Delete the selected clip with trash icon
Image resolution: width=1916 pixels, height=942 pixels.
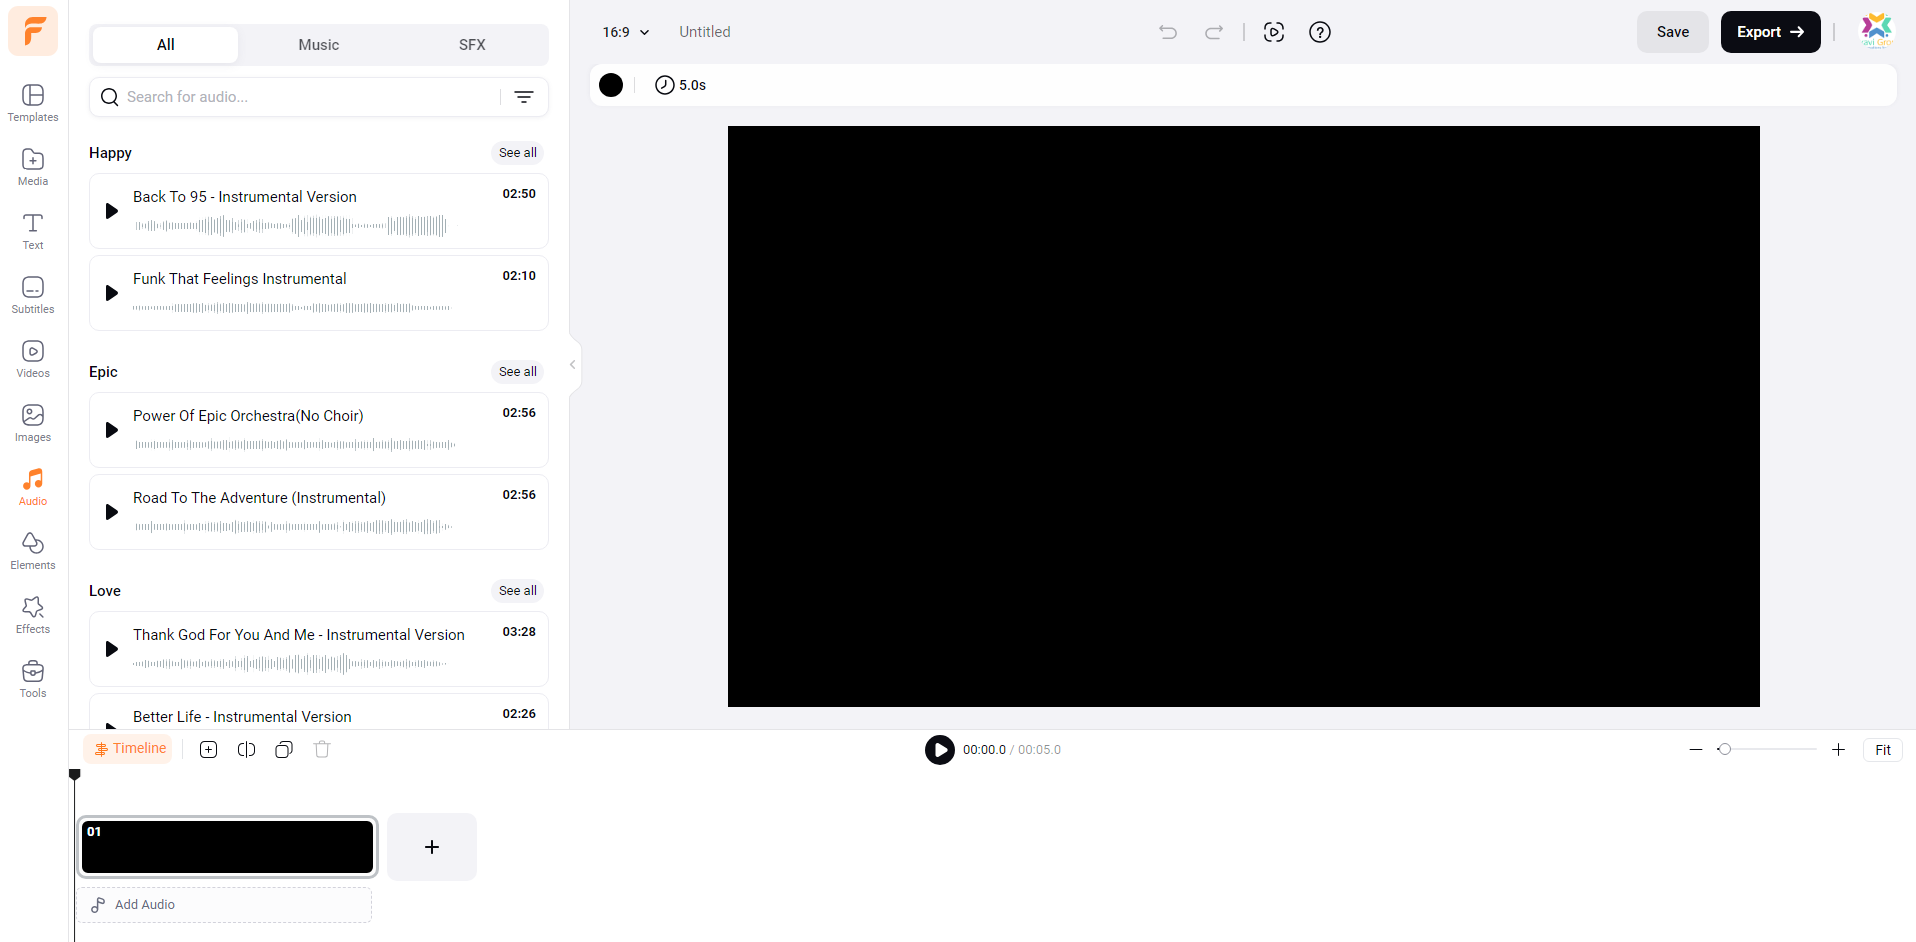click(x=322, y=749)
